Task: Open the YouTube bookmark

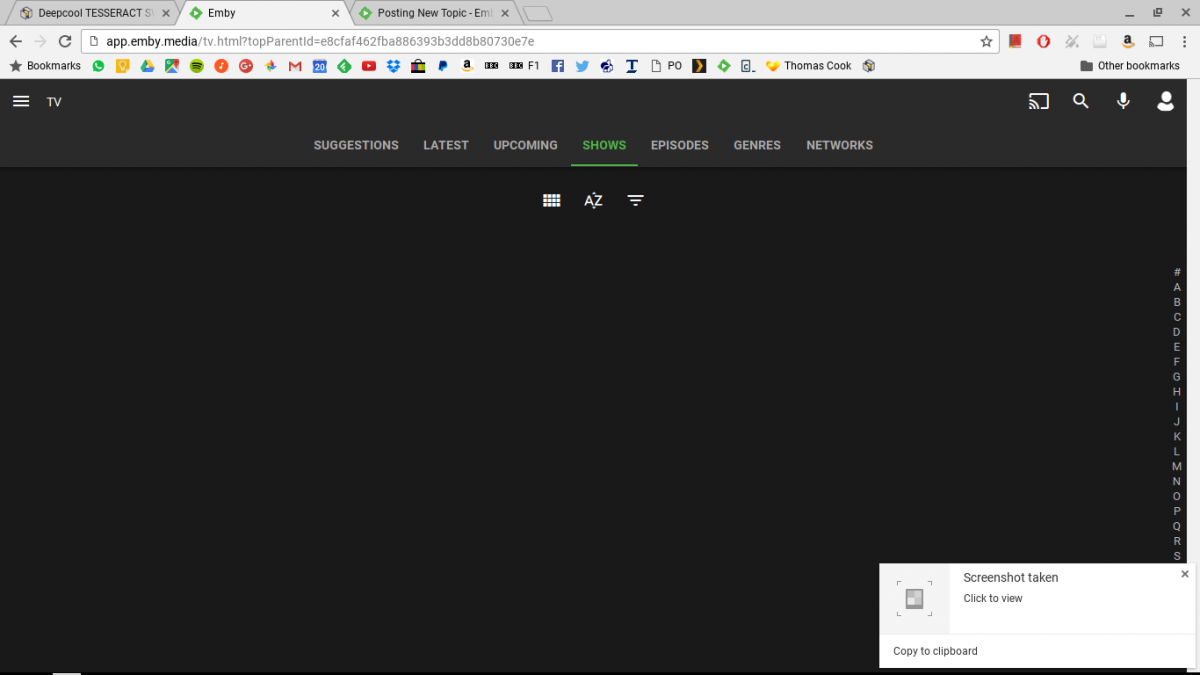Action: point(369,66)
